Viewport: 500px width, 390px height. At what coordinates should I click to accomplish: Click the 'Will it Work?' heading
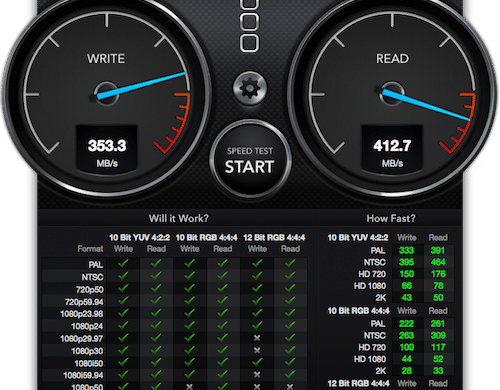tap(179, 218)
